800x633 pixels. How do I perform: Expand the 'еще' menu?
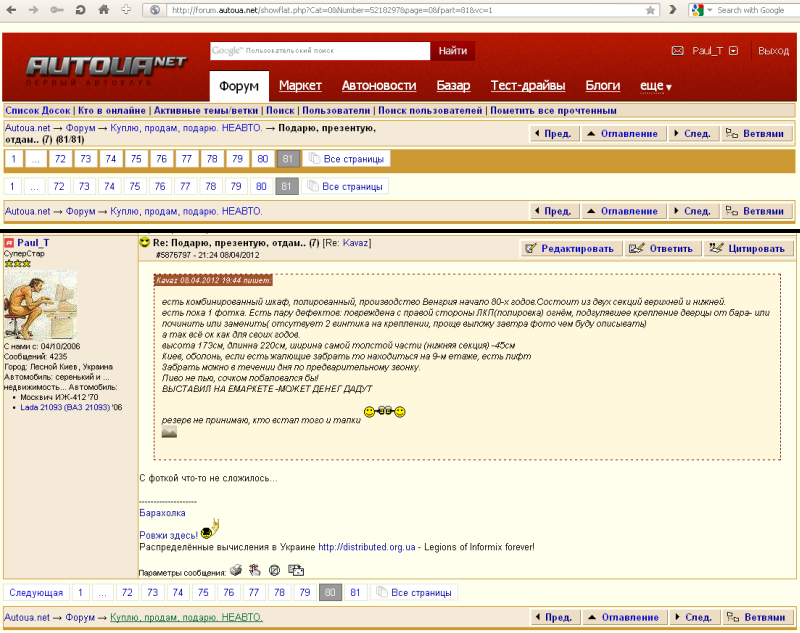[655, 86]
